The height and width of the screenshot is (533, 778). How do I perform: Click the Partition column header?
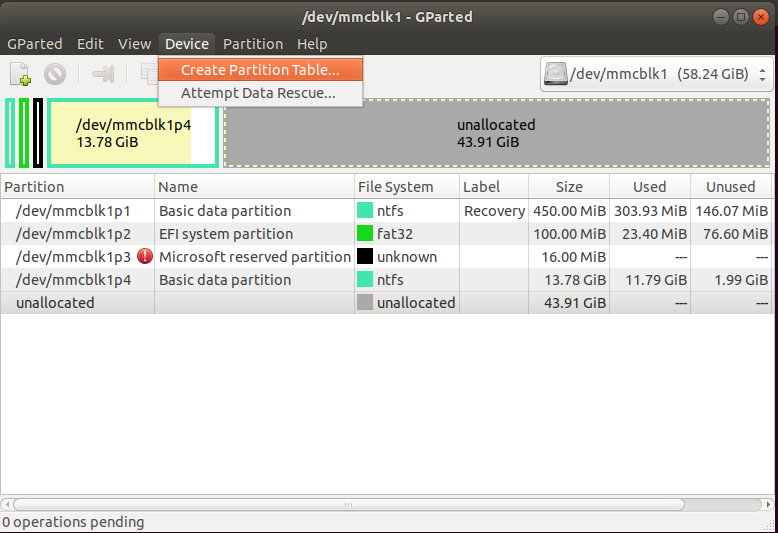[78, 187]
